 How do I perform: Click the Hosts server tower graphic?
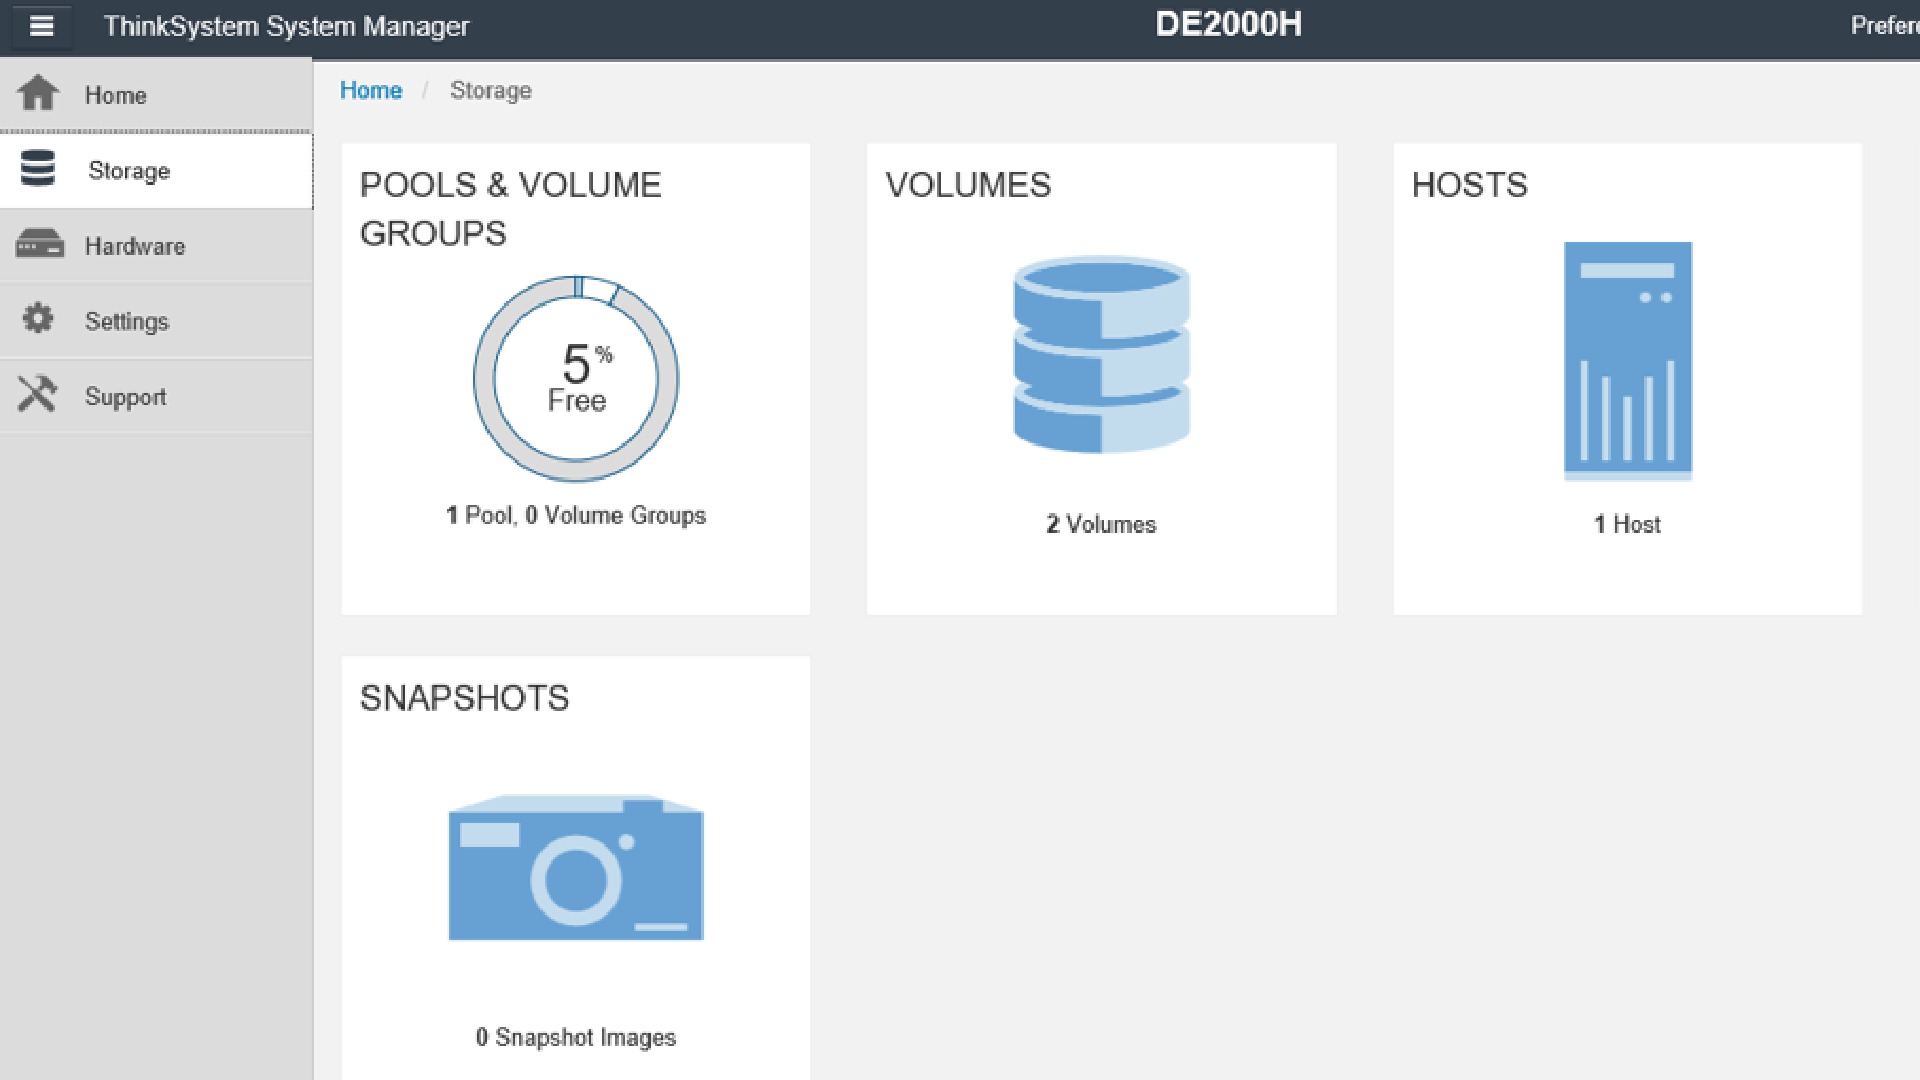click(x=1628, y=361)
